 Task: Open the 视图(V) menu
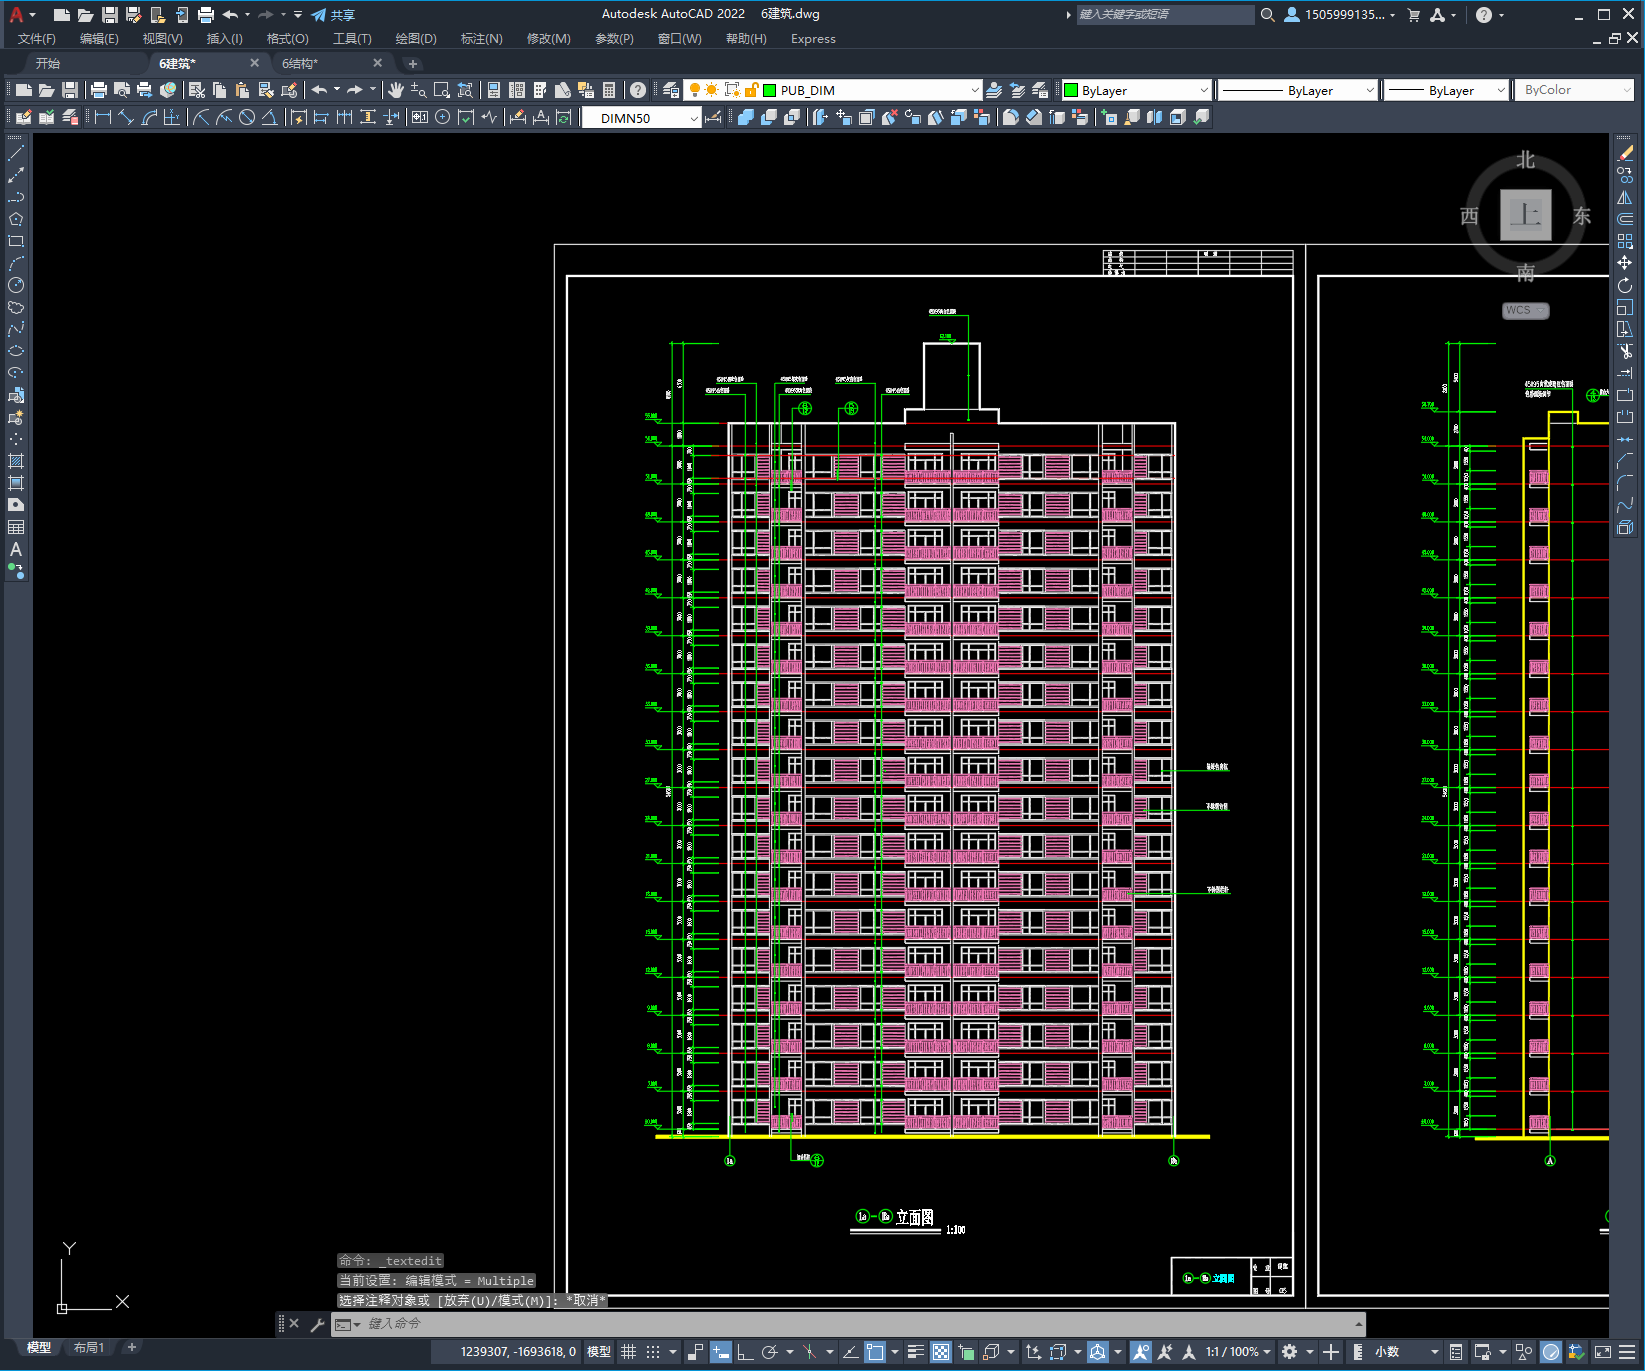coord(162,39)
